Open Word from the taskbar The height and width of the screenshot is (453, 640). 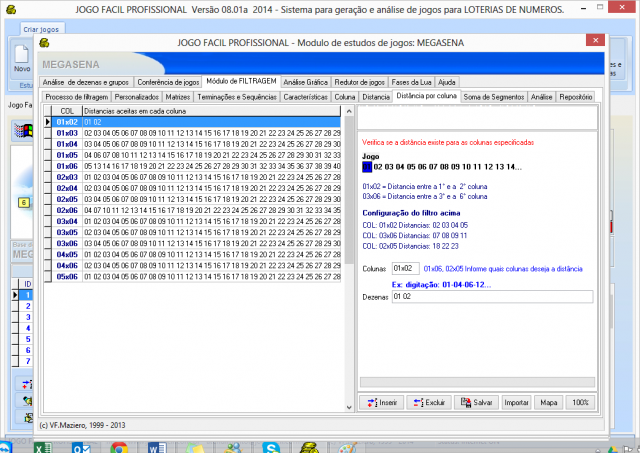click(156, 447)
